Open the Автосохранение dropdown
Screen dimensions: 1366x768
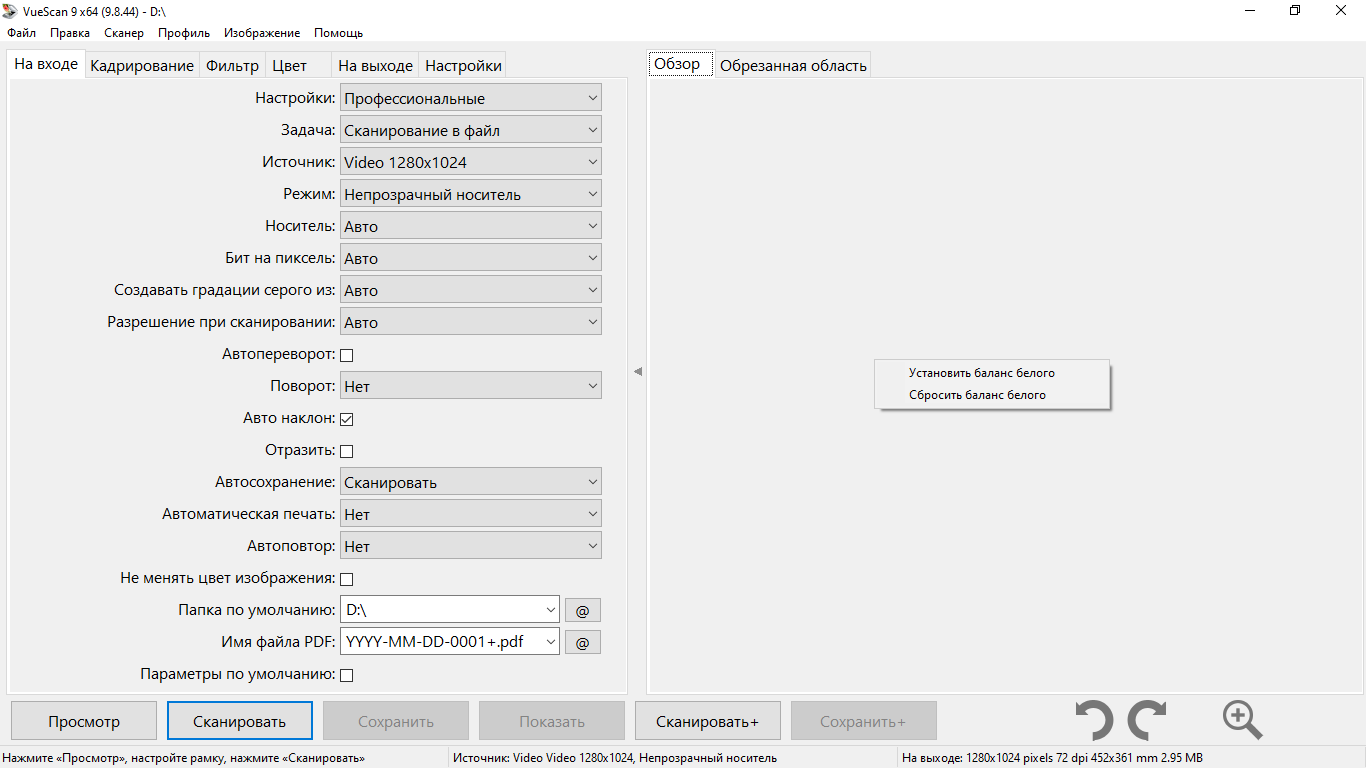471,482
